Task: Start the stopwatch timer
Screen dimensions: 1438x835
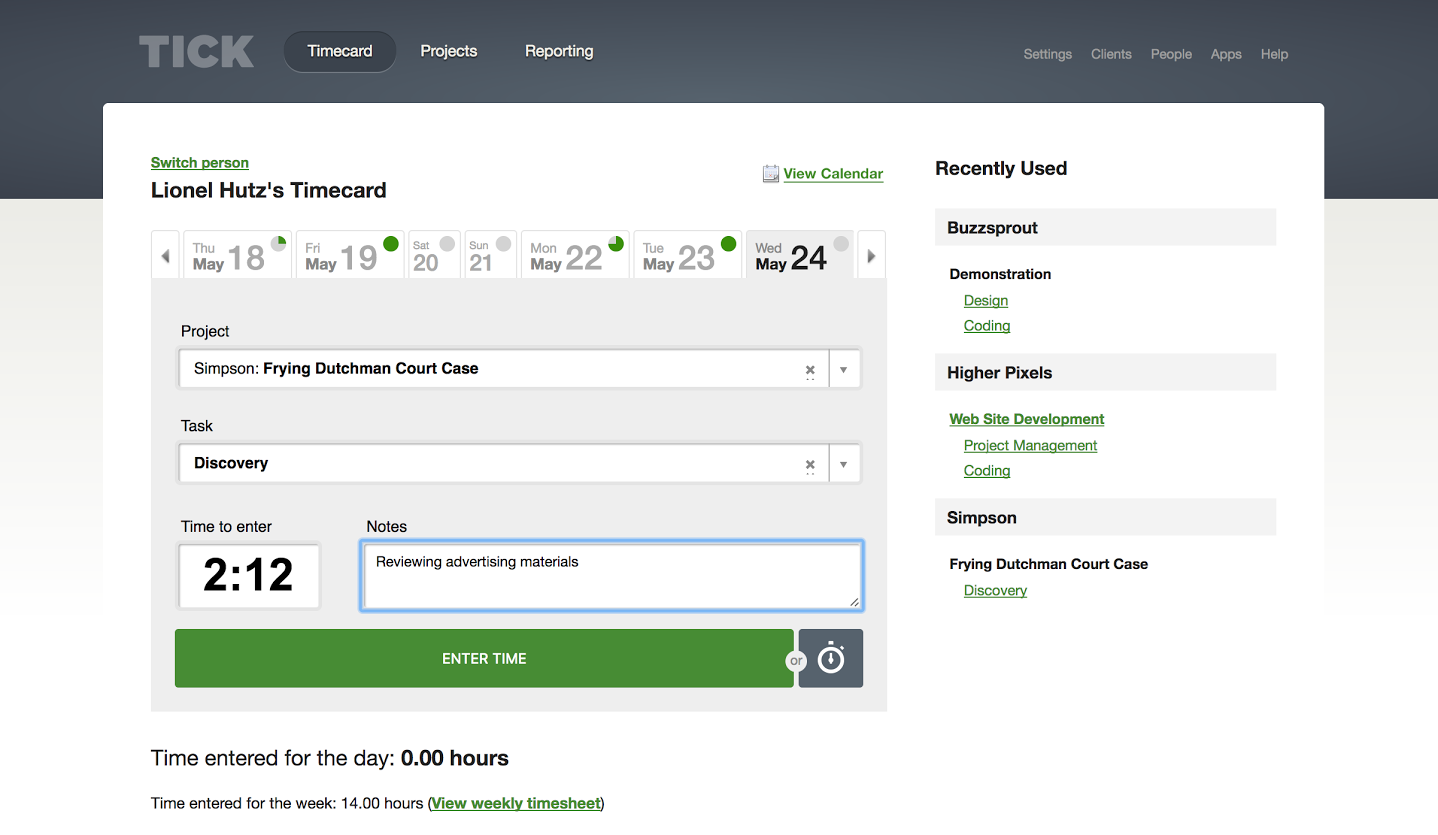Action: 831,658
